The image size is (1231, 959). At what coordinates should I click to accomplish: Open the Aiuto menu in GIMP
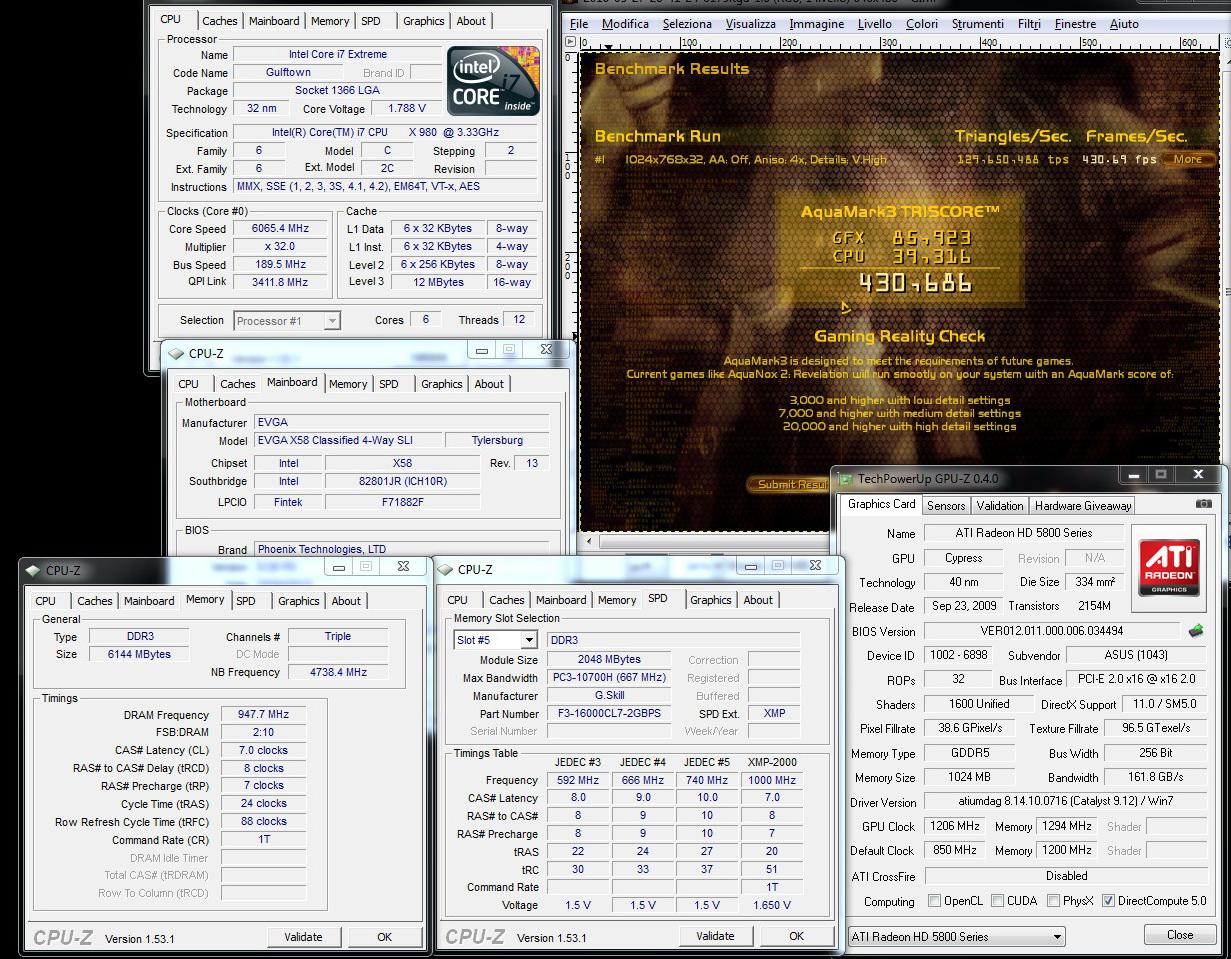point(1123,24)
